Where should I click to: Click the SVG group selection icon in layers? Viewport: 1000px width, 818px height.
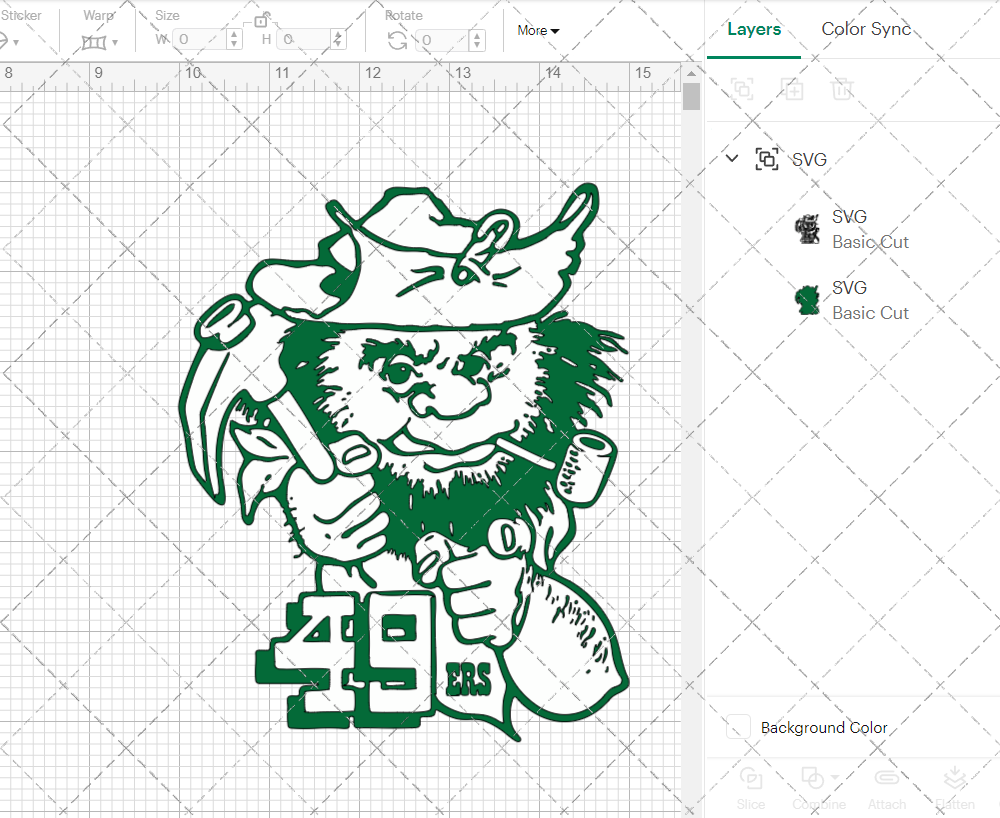(x=767, y=159)
